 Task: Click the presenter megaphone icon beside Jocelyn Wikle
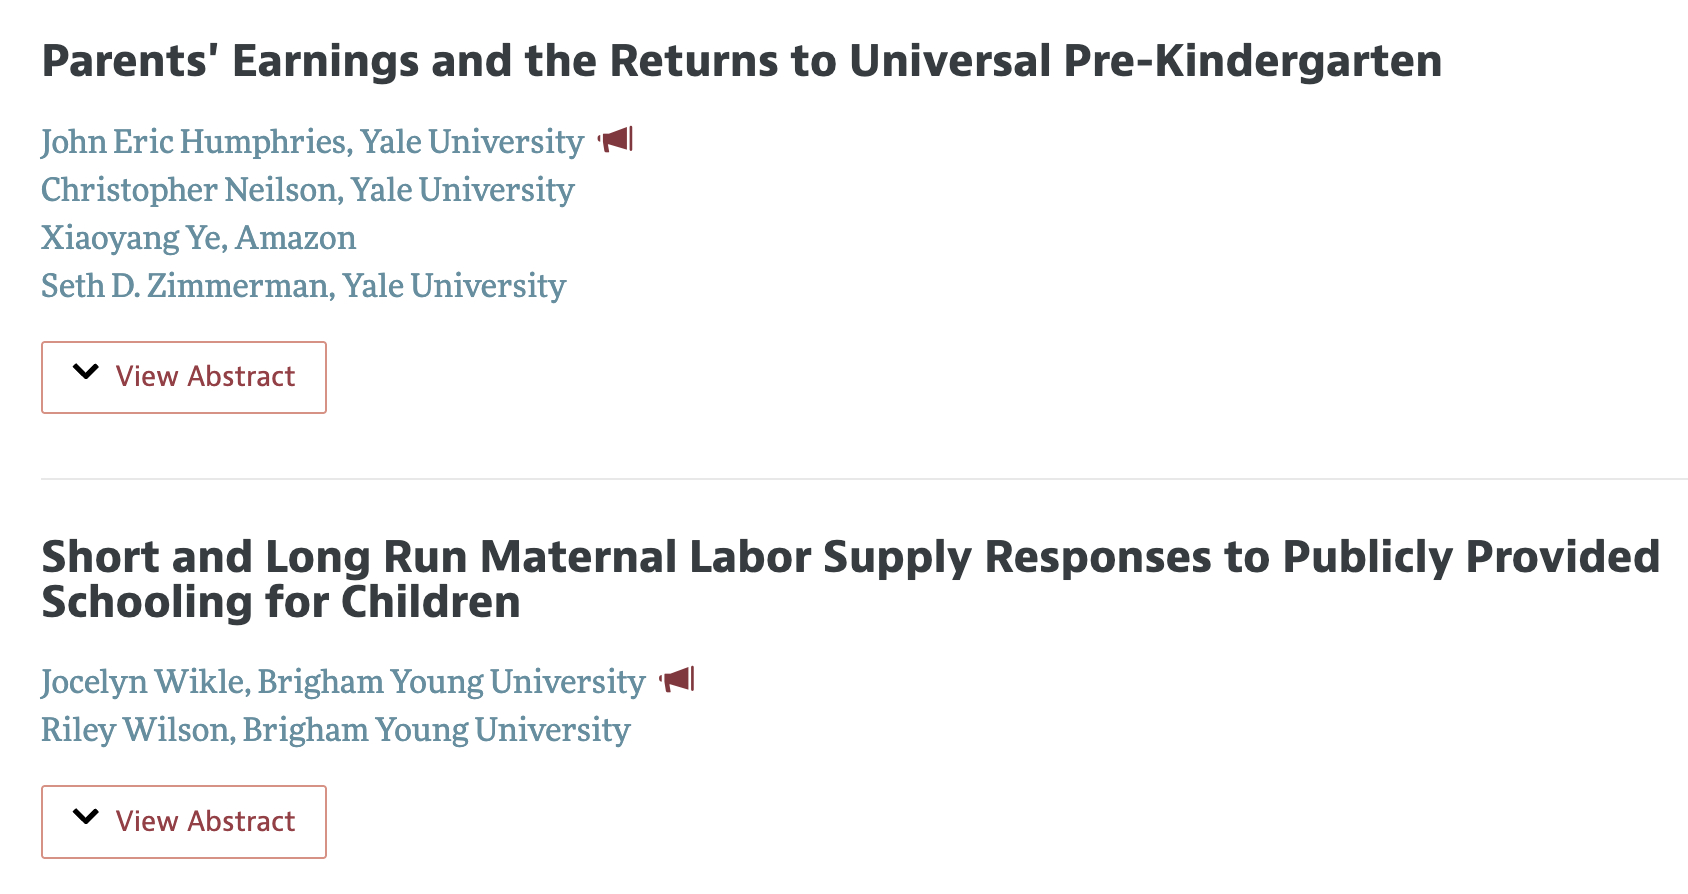(677, 680)
